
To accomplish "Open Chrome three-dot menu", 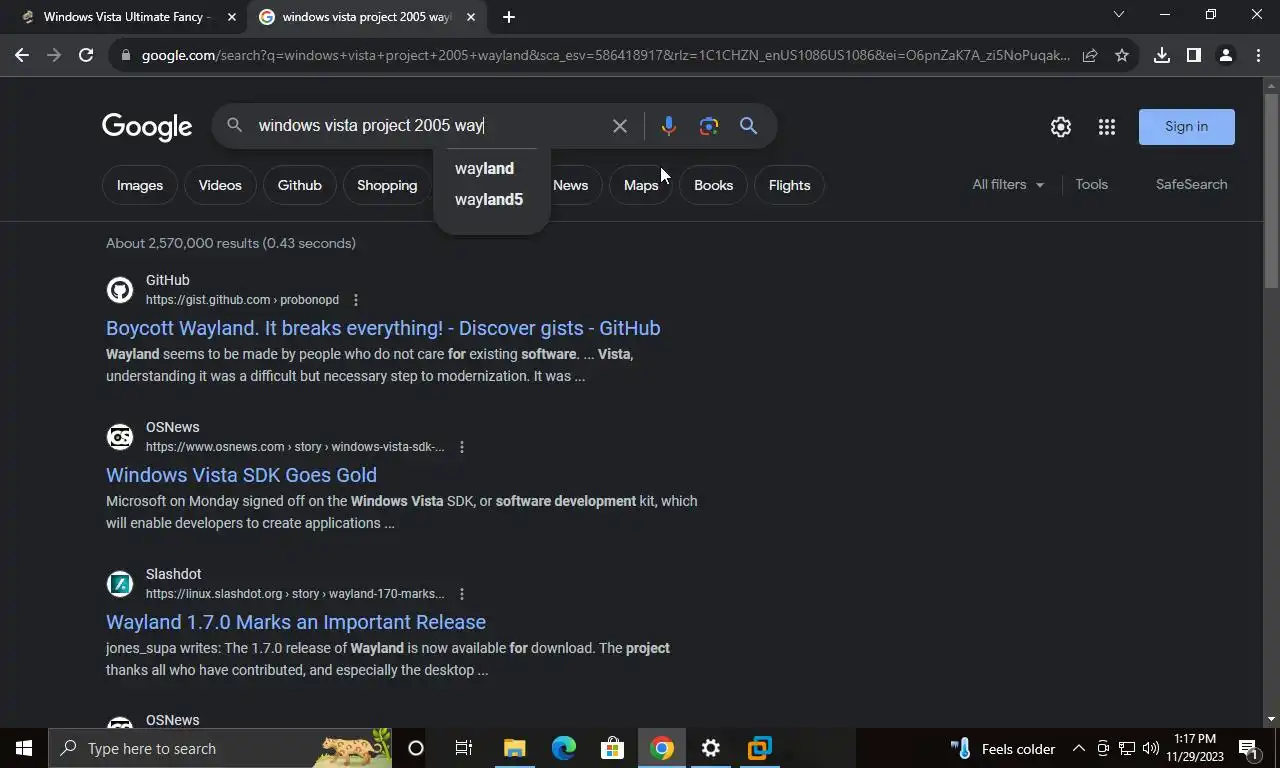I will [x=1257, y=55].
